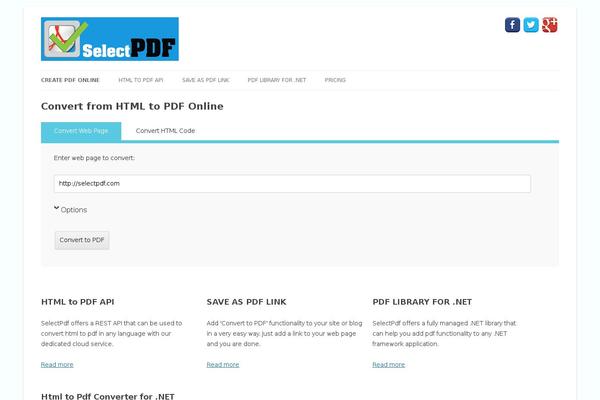Viewport: 600px width, 400px height.
Task: Click the 'SAVE AS PDF LINK' heading
Action: pyautogui.click(x=246, y=302)
